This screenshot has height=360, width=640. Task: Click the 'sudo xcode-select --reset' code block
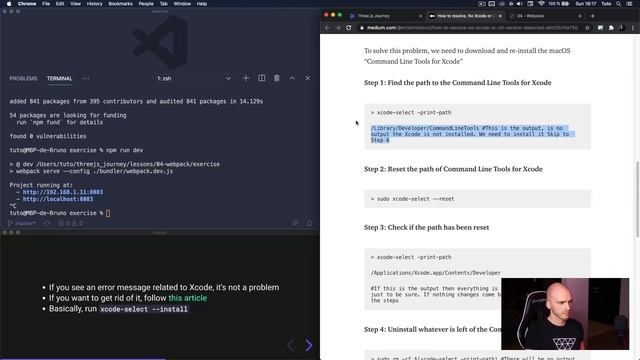[x=477, y=199]
